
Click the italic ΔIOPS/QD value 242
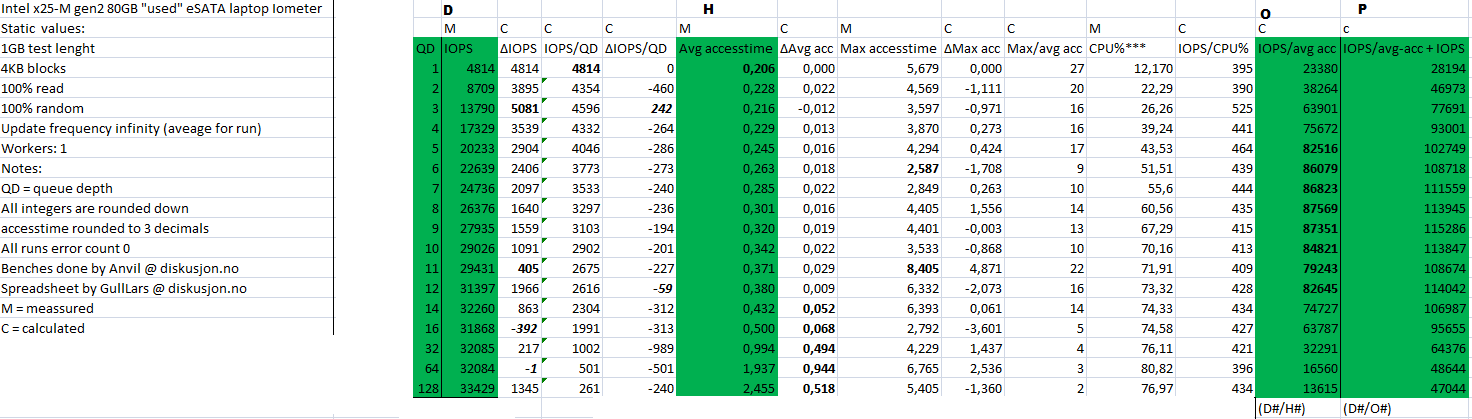coord(660,108)
